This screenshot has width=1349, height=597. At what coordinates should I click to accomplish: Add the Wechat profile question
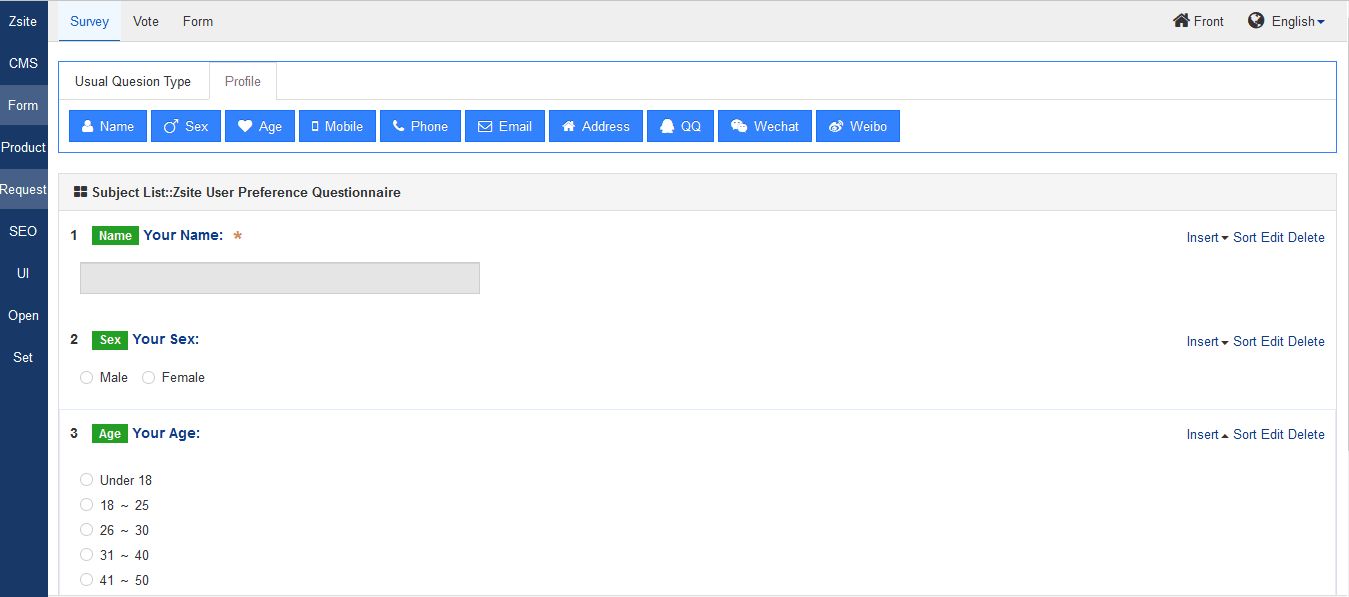tap(765, 126)
